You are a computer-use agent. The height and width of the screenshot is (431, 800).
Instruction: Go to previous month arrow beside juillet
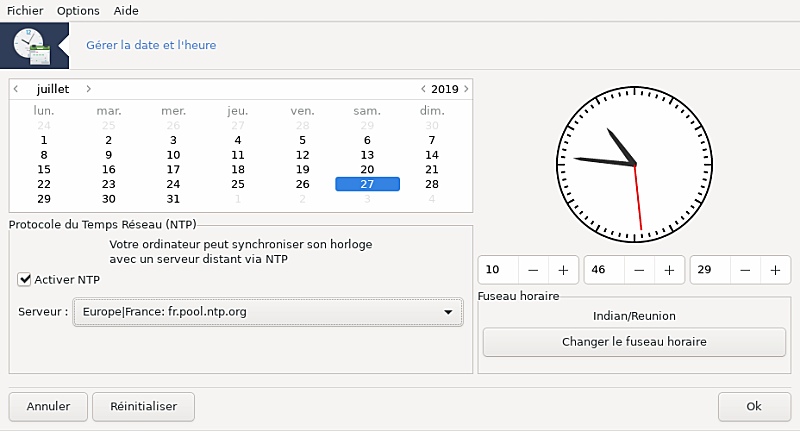(x=16, y=89)
